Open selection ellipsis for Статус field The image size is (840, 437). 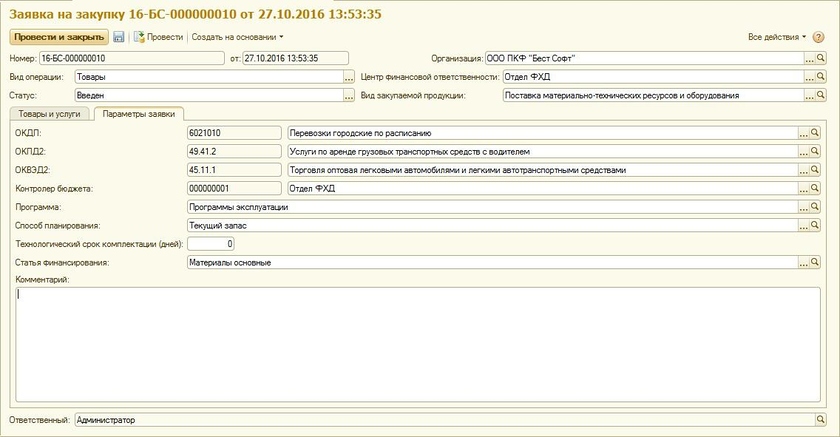349,96
